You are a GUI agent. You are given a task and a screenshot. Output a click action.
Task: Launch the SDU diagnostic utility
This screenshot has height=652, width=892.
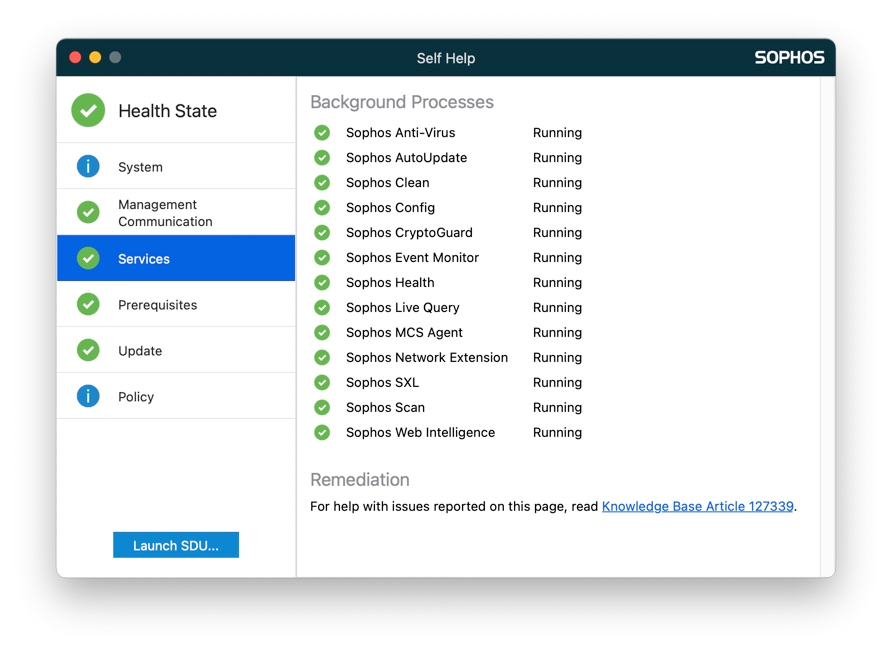[x=176, y=545]
